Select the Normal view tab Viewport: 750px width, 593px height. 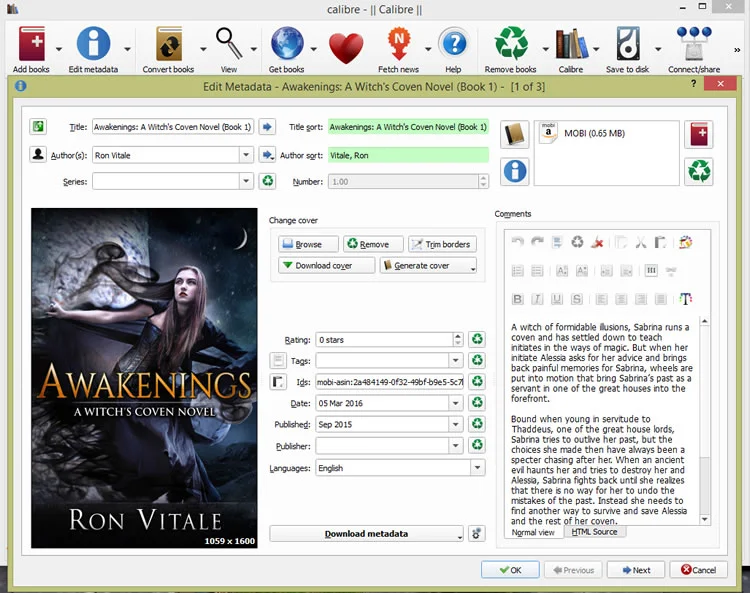point(533,532)
